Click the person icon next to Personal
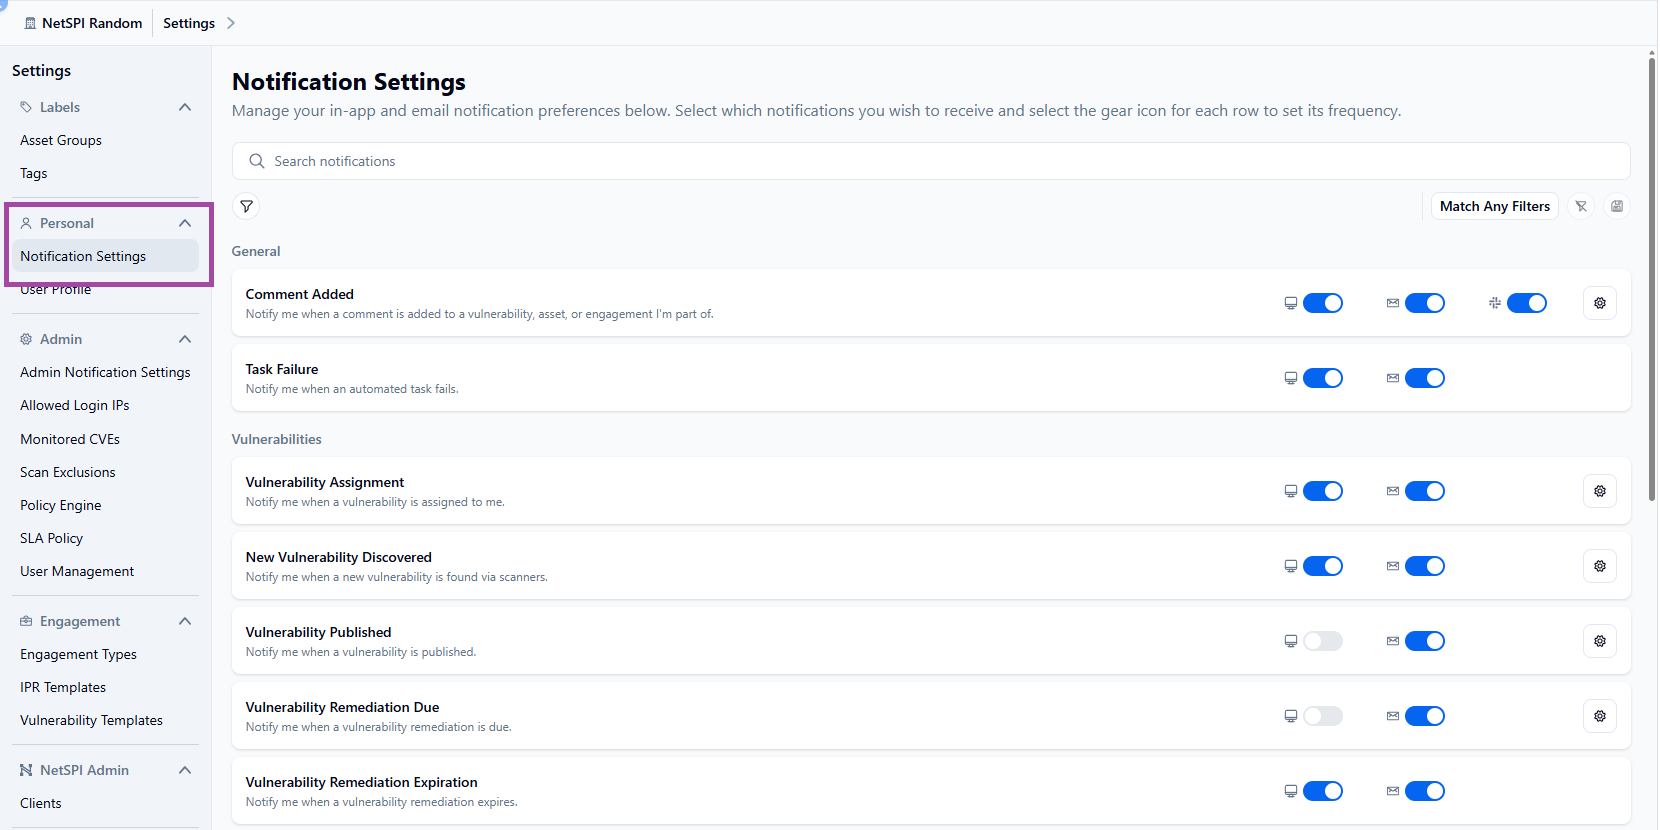The width and height of the screenshot is (1660, 830). (26, 223)
